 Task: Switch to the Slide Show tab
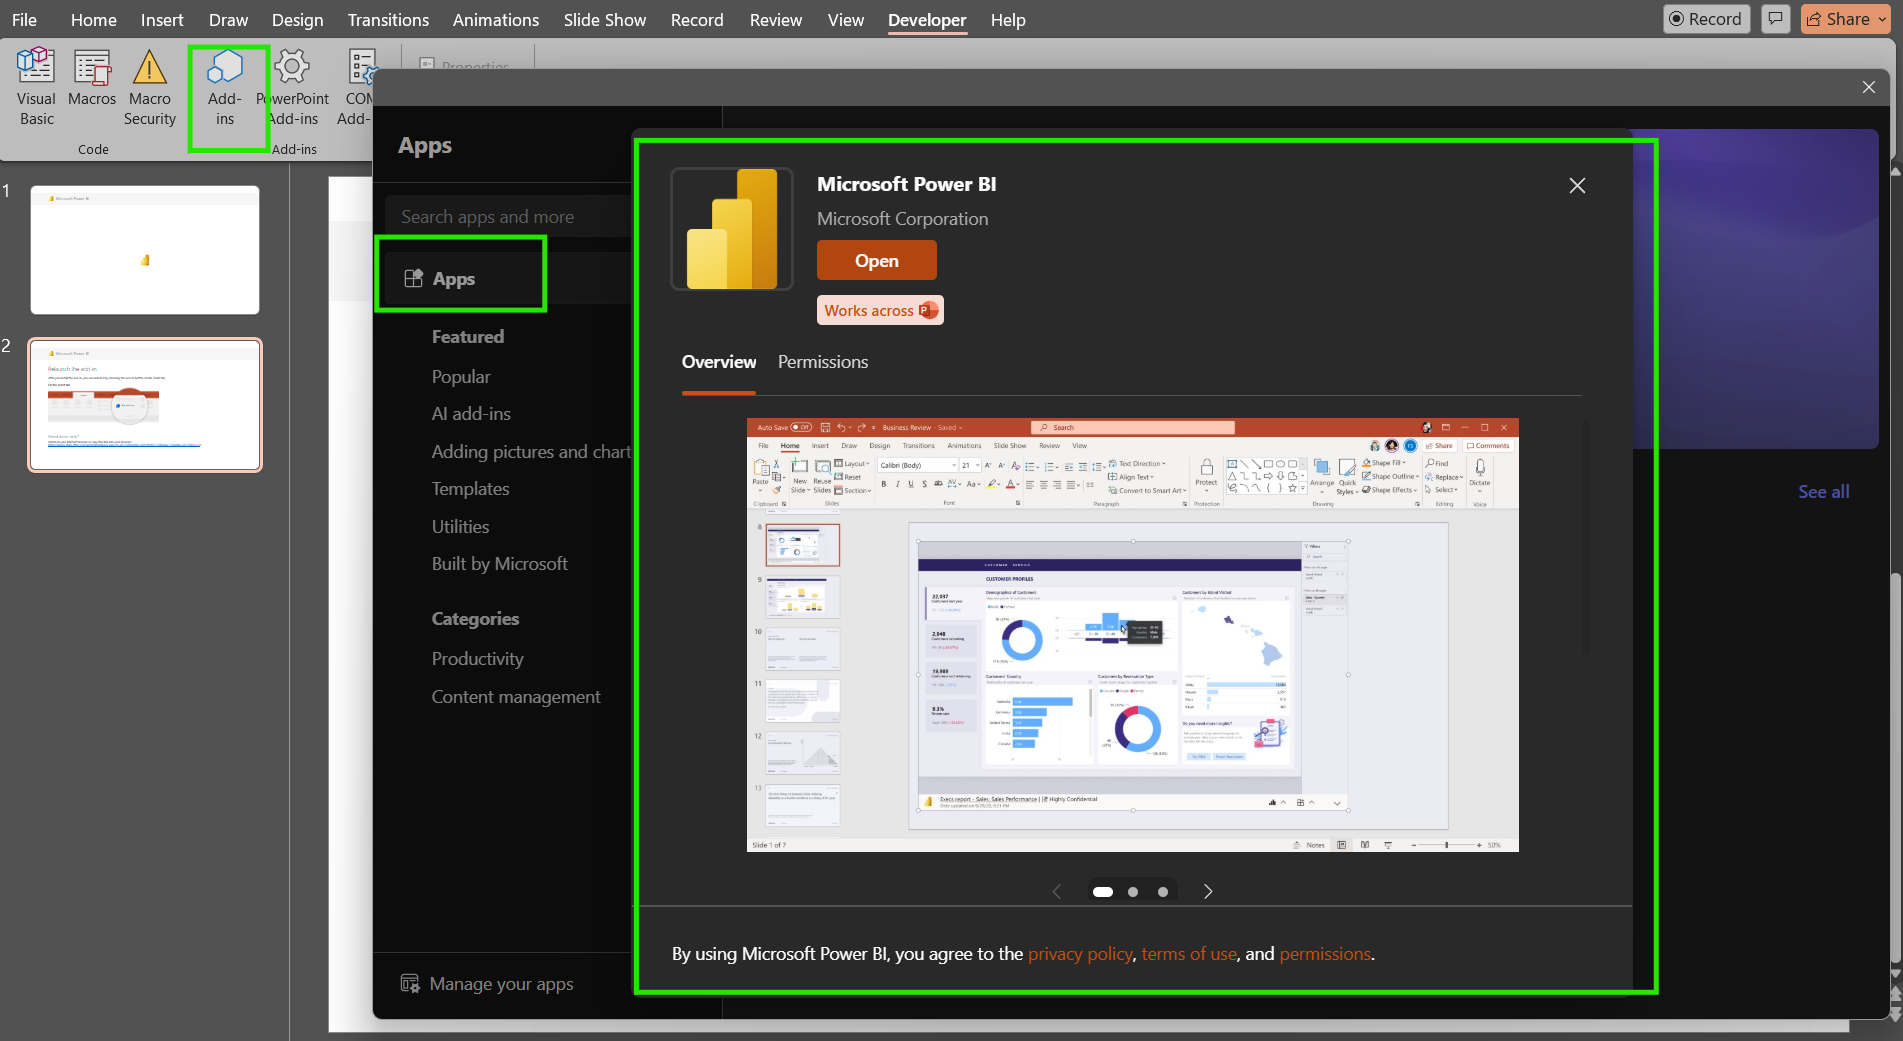[604, 20]
